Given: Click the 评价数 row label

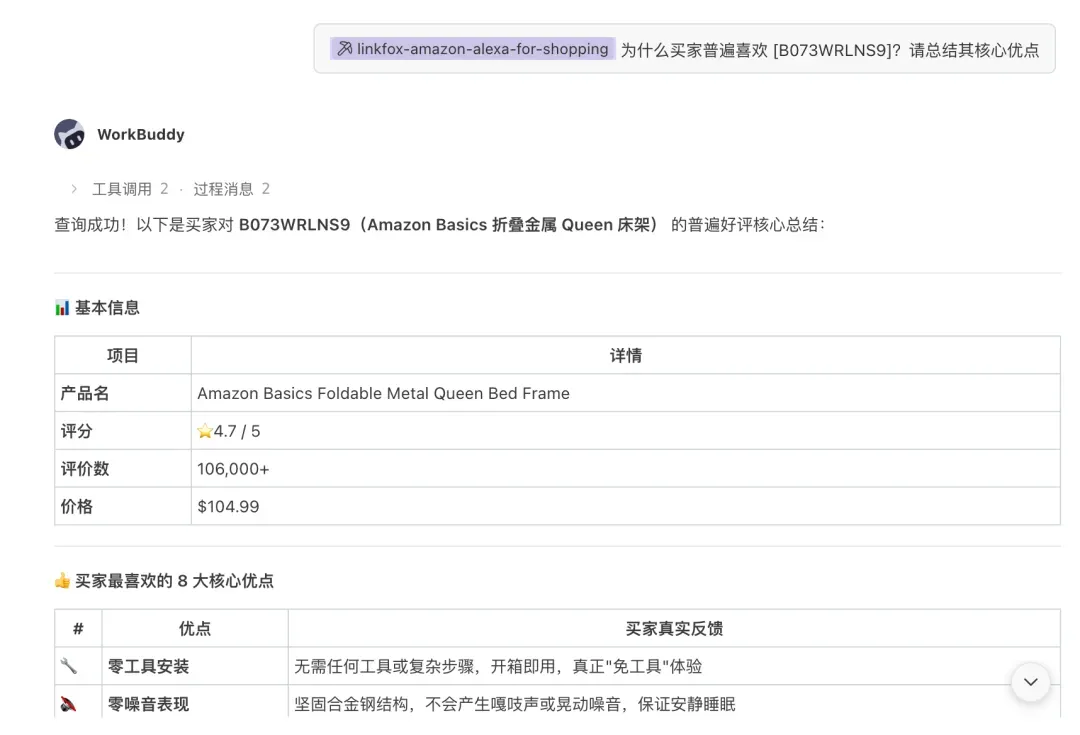Looking at the screenshot, I should pyautogui.click(x=85, y=469).
